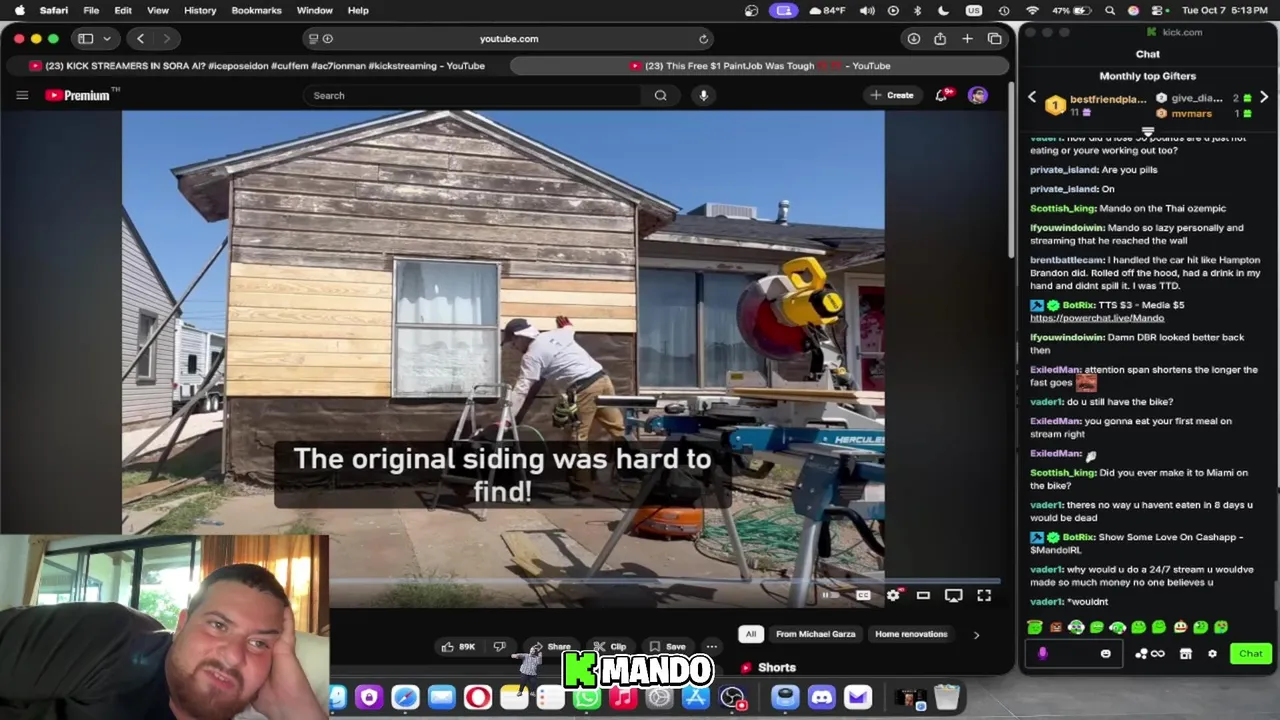Reload the youtube.com page
This screenshot has width=1280, height=720.
(x=703, y=38)
